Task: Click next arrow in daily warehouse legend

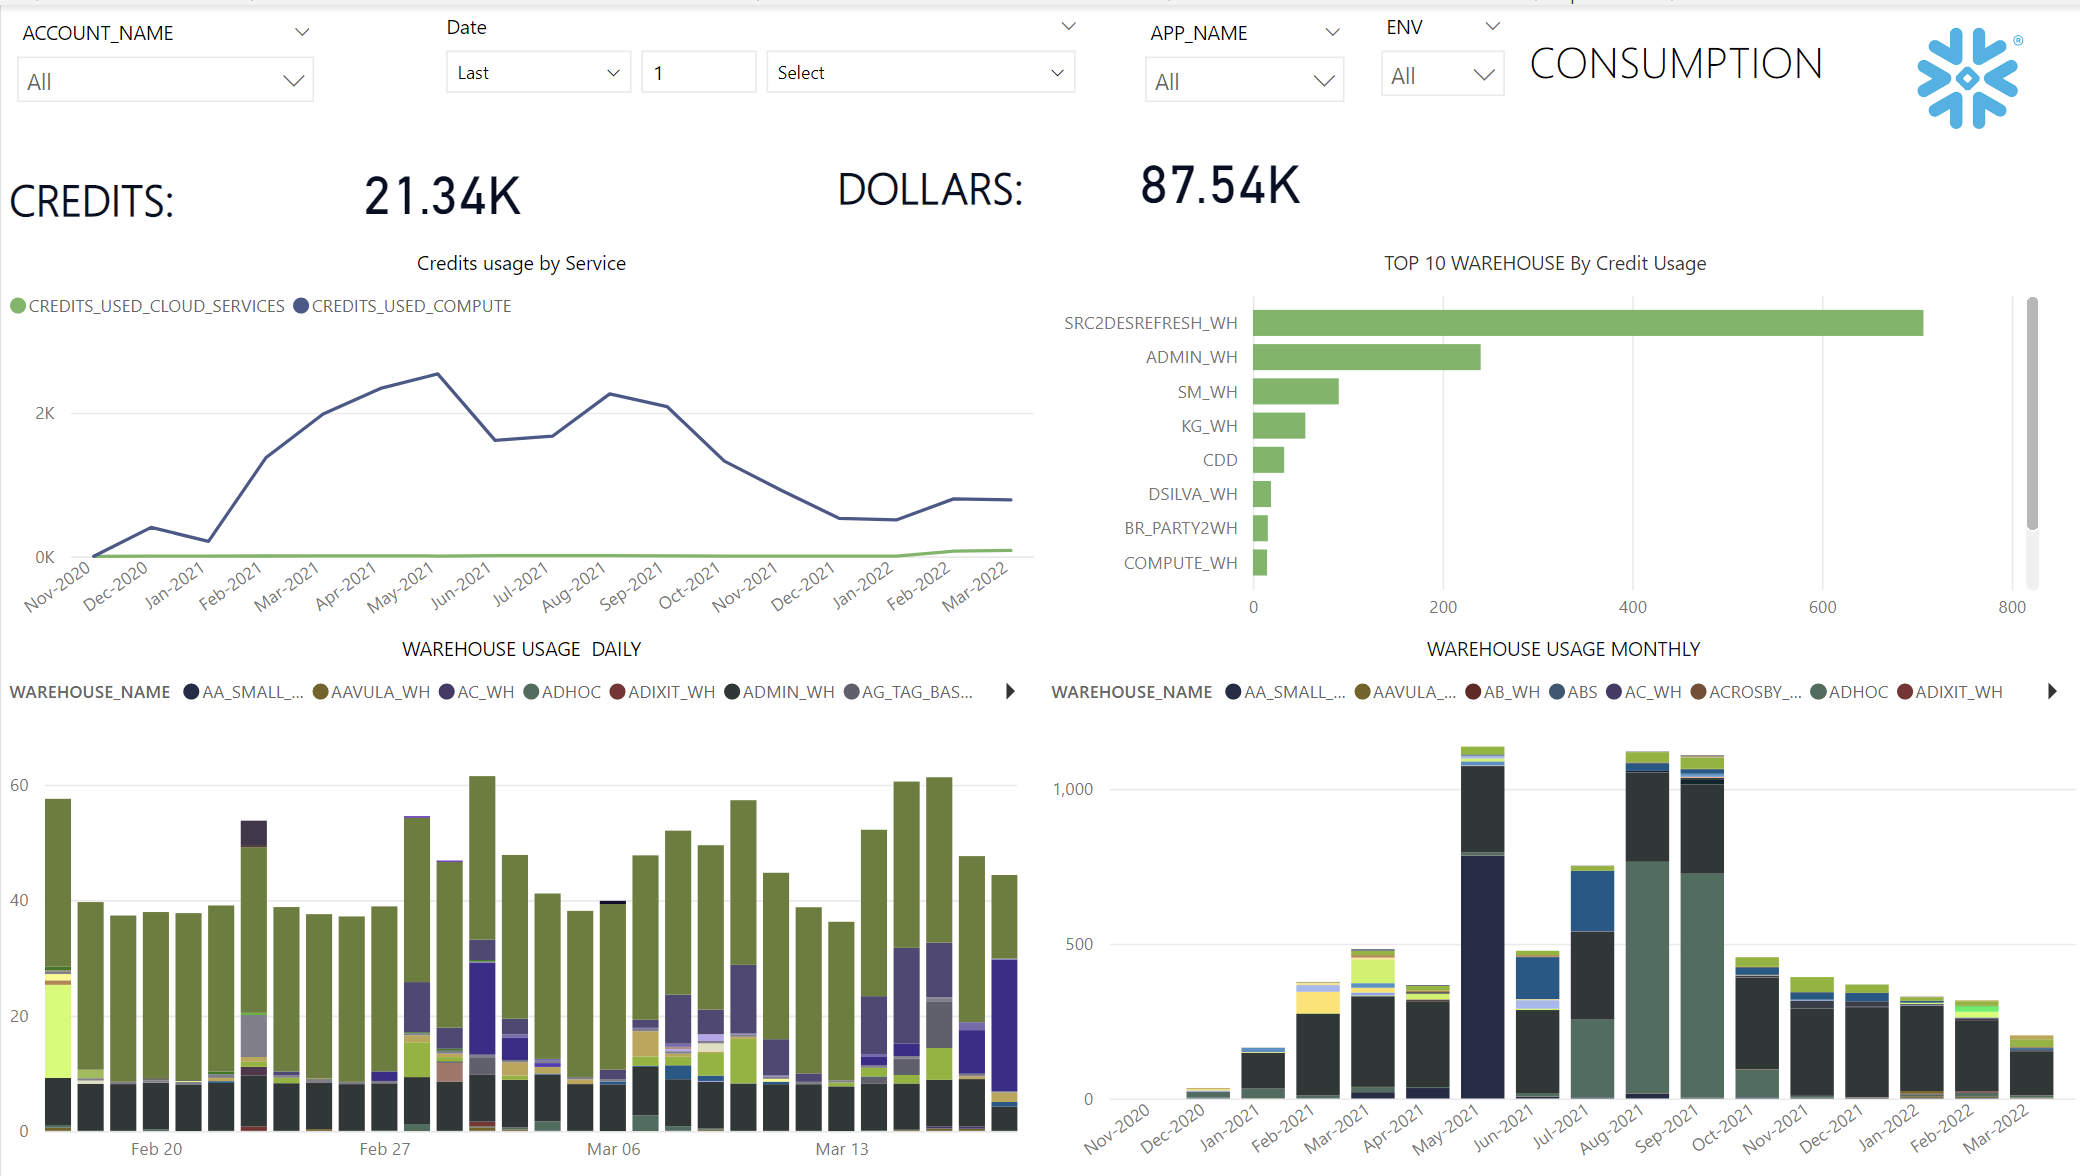Action: (x=1010, y=691)
